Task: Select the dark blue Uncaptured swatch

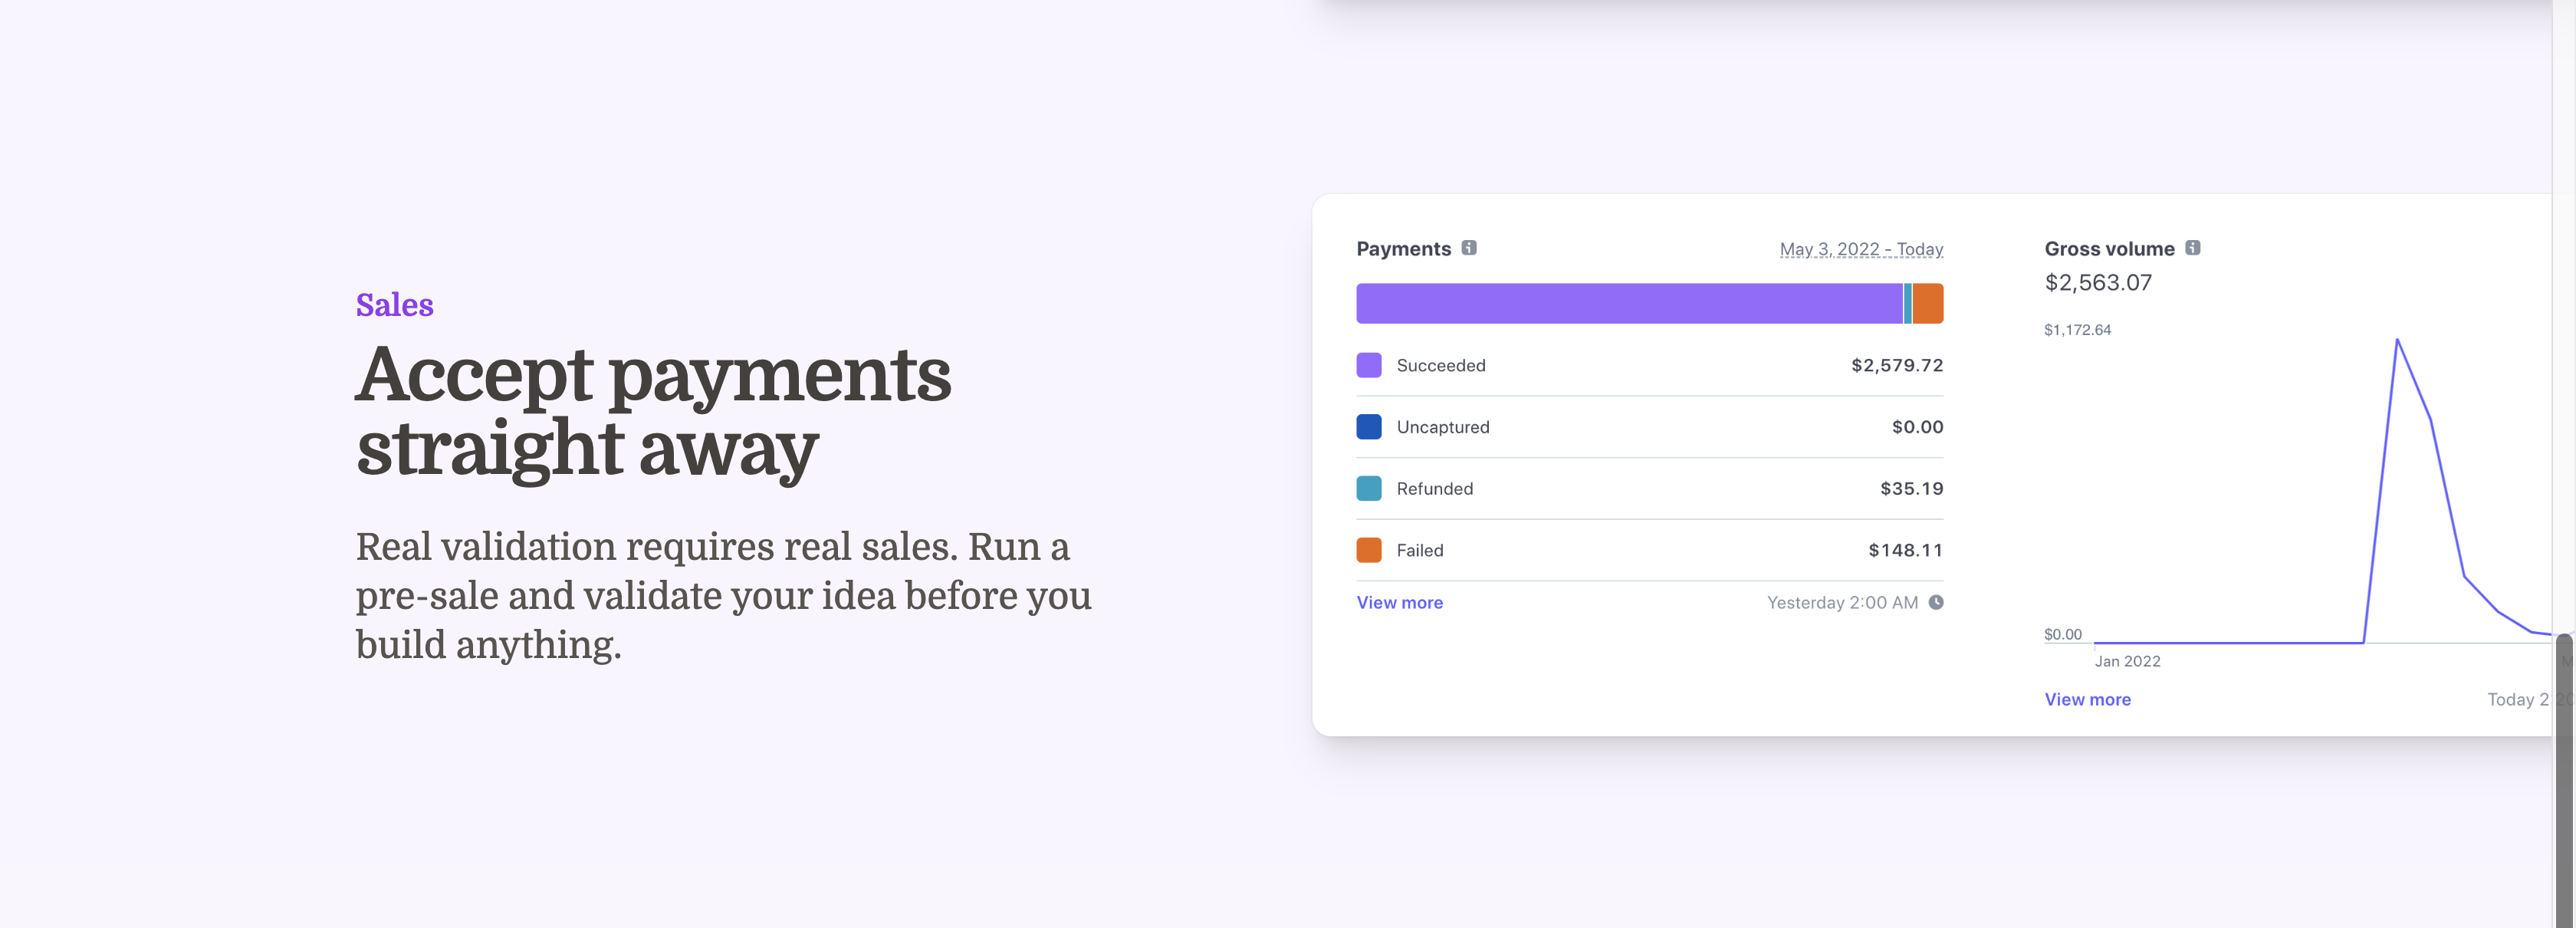Action: click(x=1368, y=427)
